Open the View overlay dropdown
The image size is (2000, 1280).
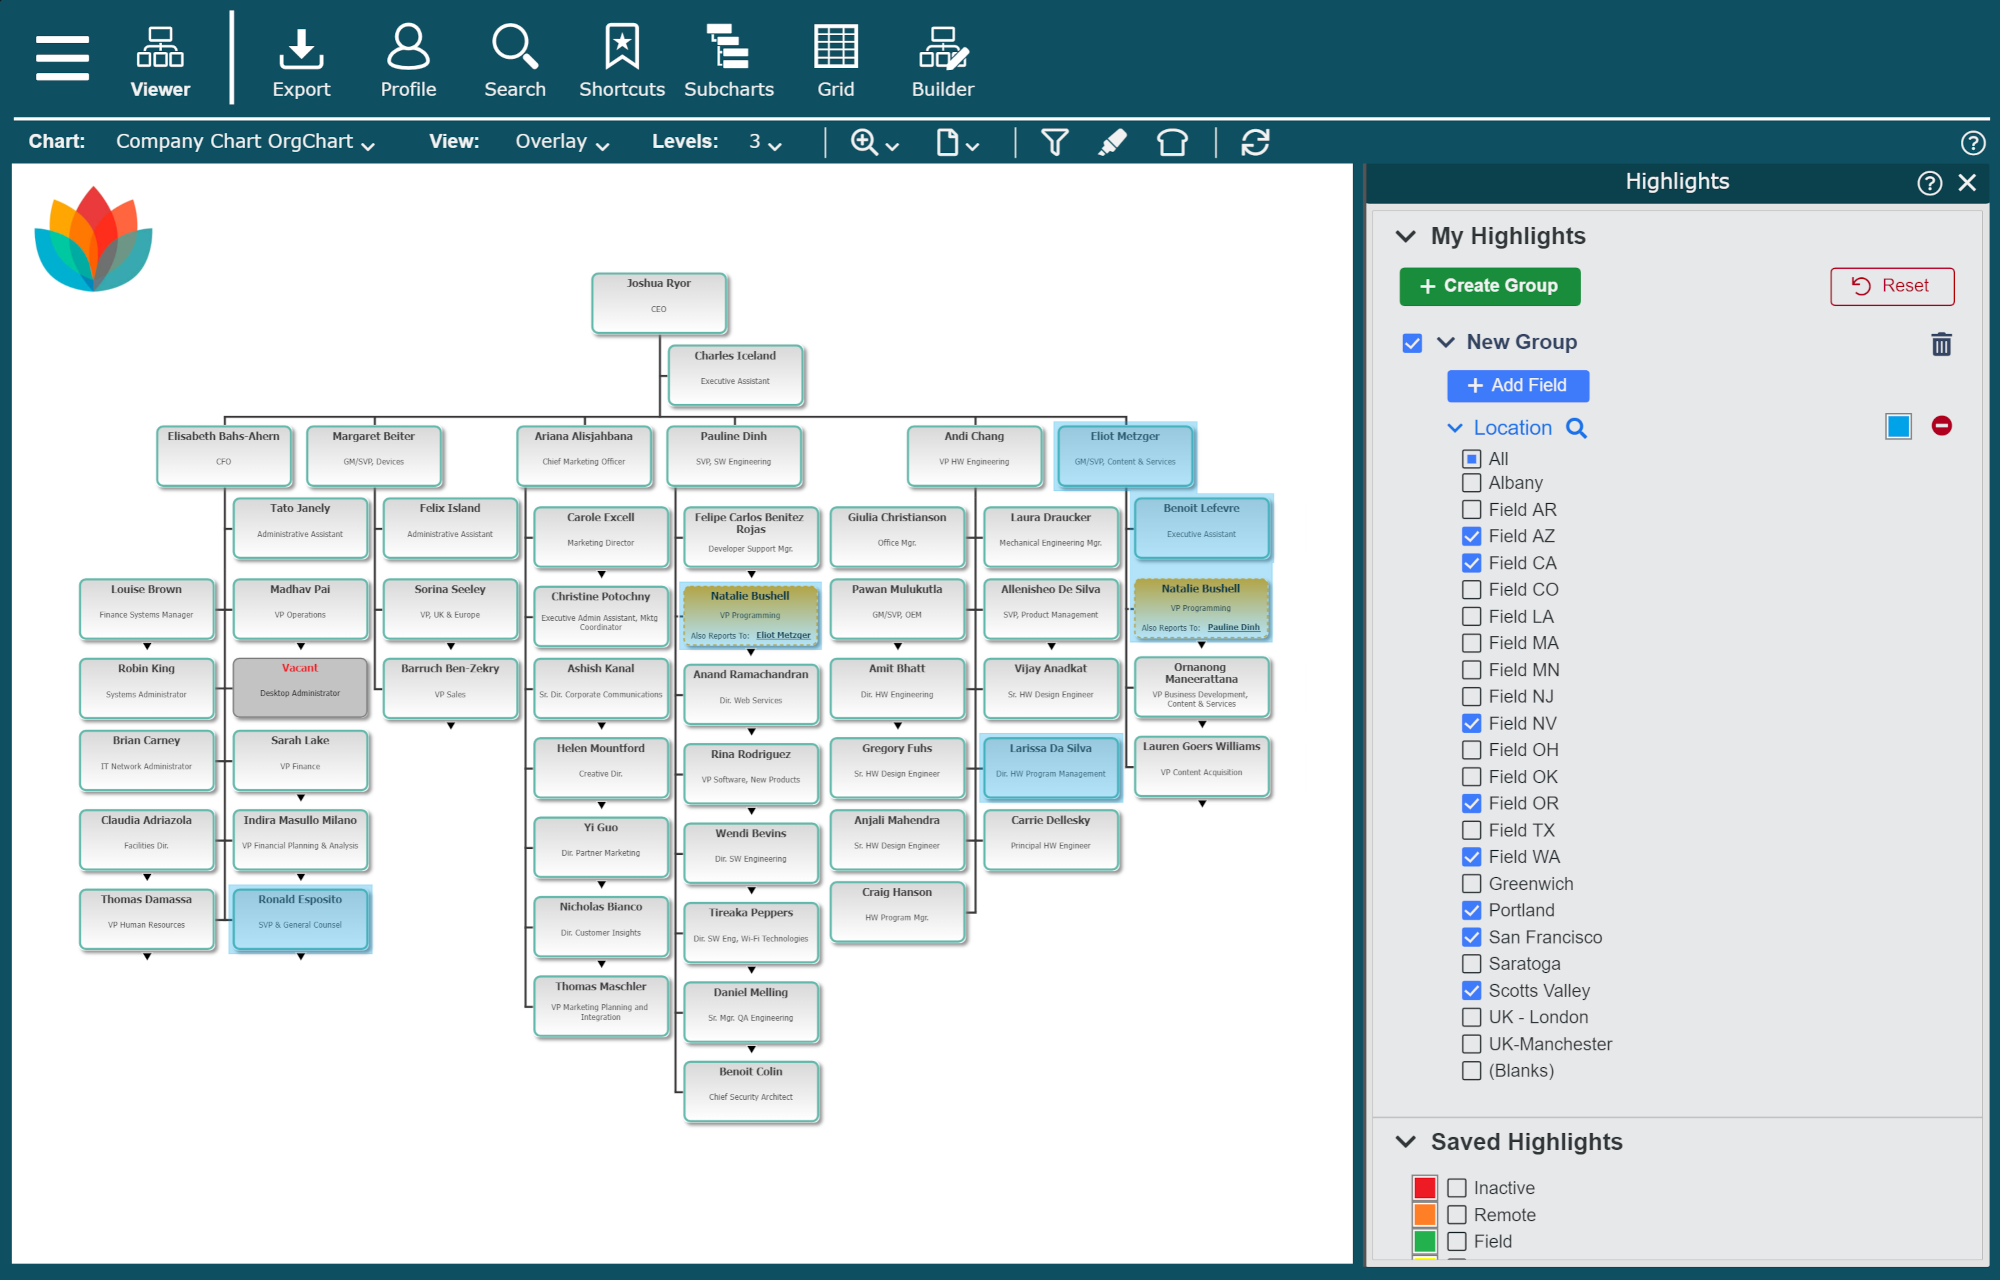[x=561, y=141]
